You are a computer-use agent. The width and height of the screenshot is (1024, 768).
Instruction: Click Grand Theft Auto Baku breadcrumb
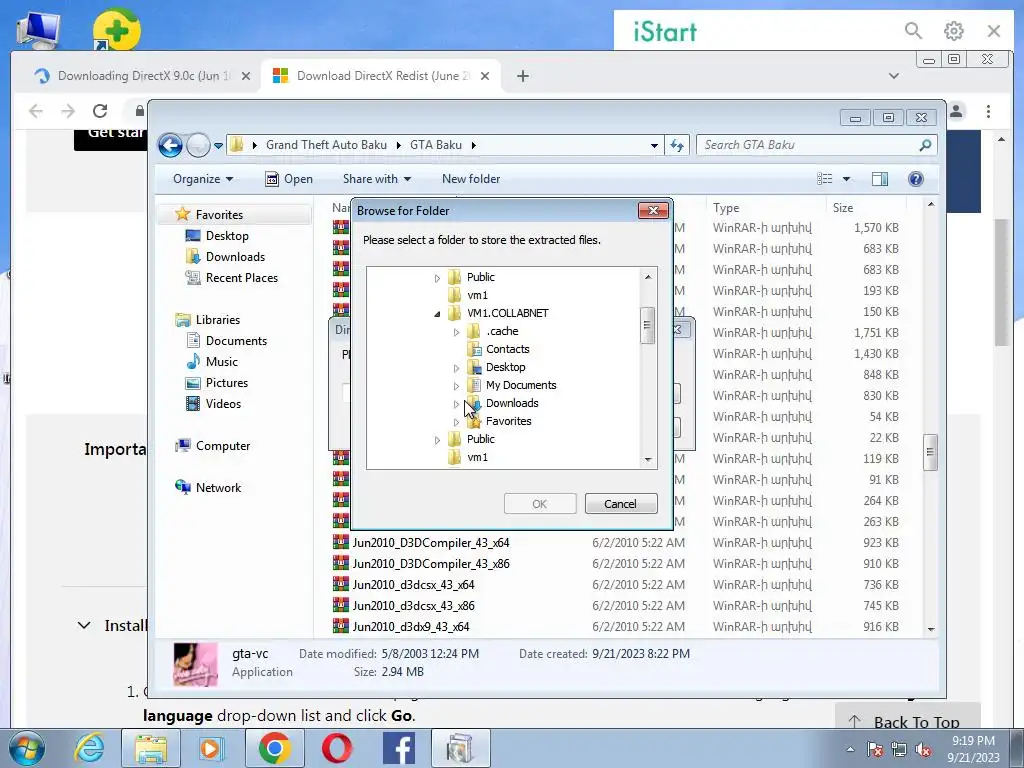326,145
